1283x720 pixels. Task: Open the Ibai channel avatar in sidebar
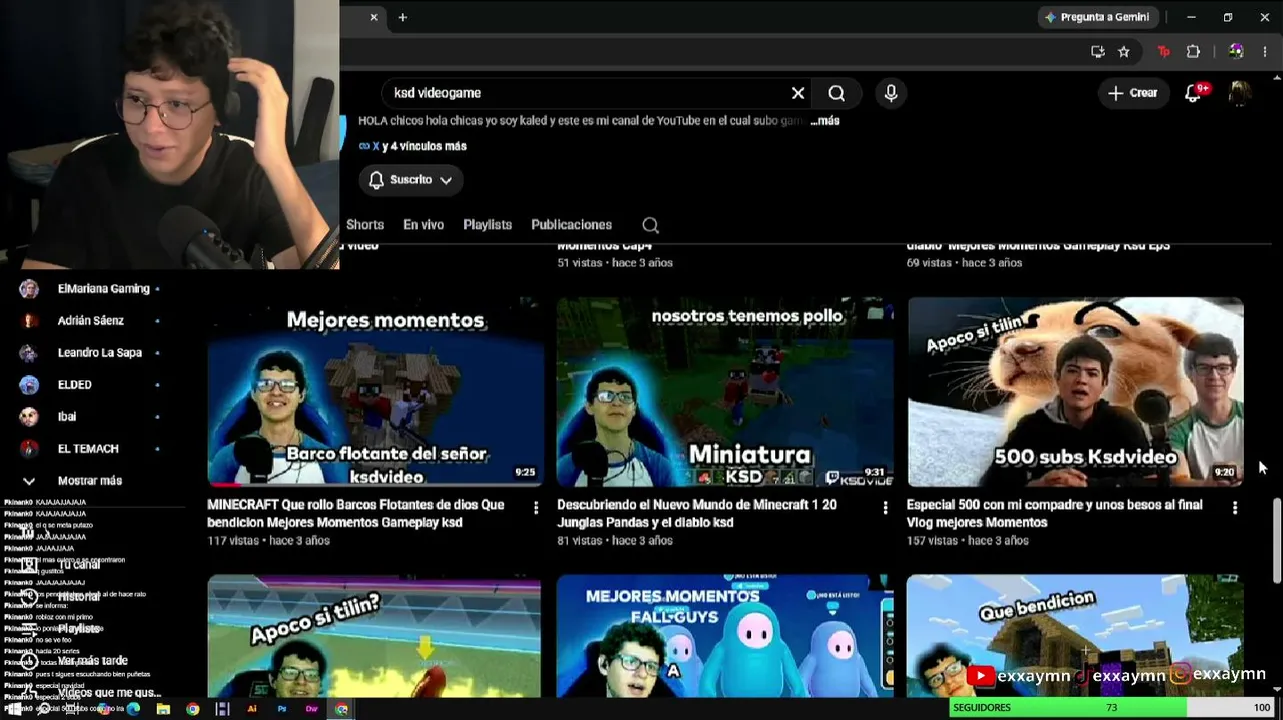pos(29,417)
